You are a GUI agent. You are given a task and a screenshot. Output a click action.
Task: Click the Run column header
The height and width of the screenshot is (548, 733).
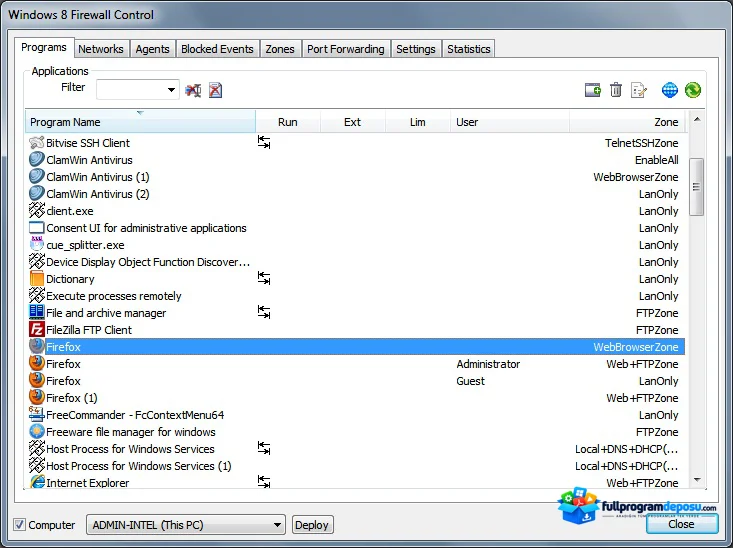(x=287, y=122)
